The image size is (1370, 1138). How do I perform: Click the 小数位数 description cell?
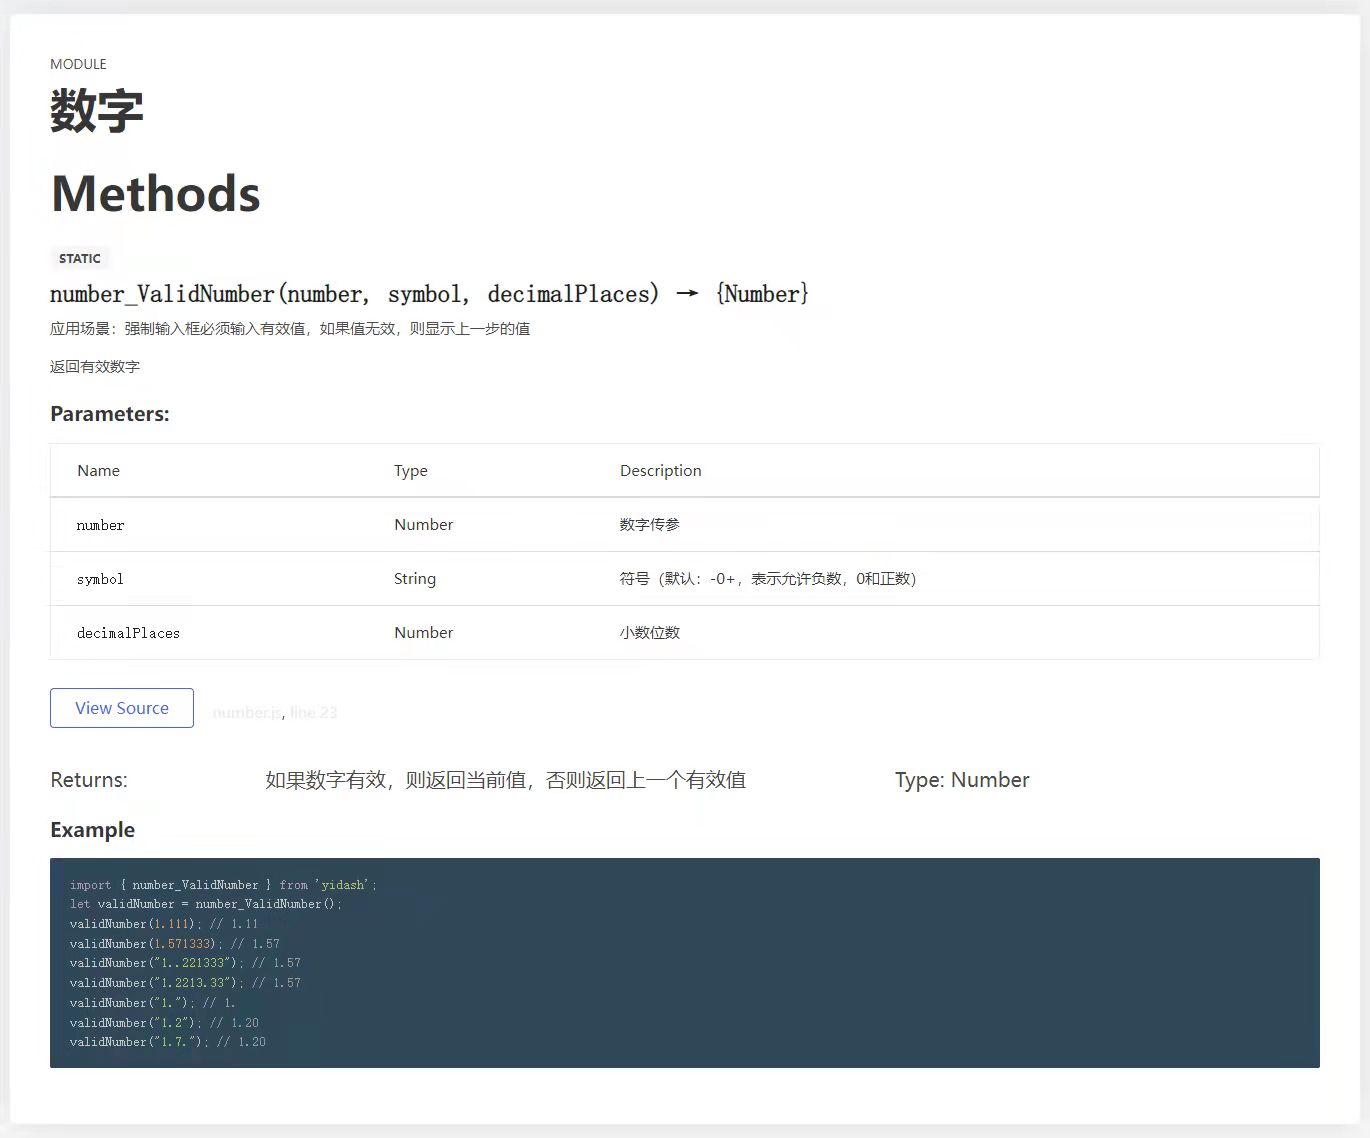(x=649, y=633)
